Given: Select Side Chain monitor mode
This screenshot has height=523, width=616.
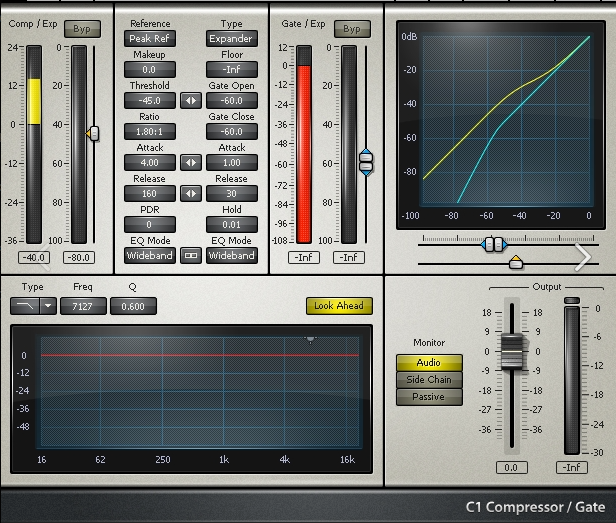Looking at the screenshot, I should coord(429,380).
